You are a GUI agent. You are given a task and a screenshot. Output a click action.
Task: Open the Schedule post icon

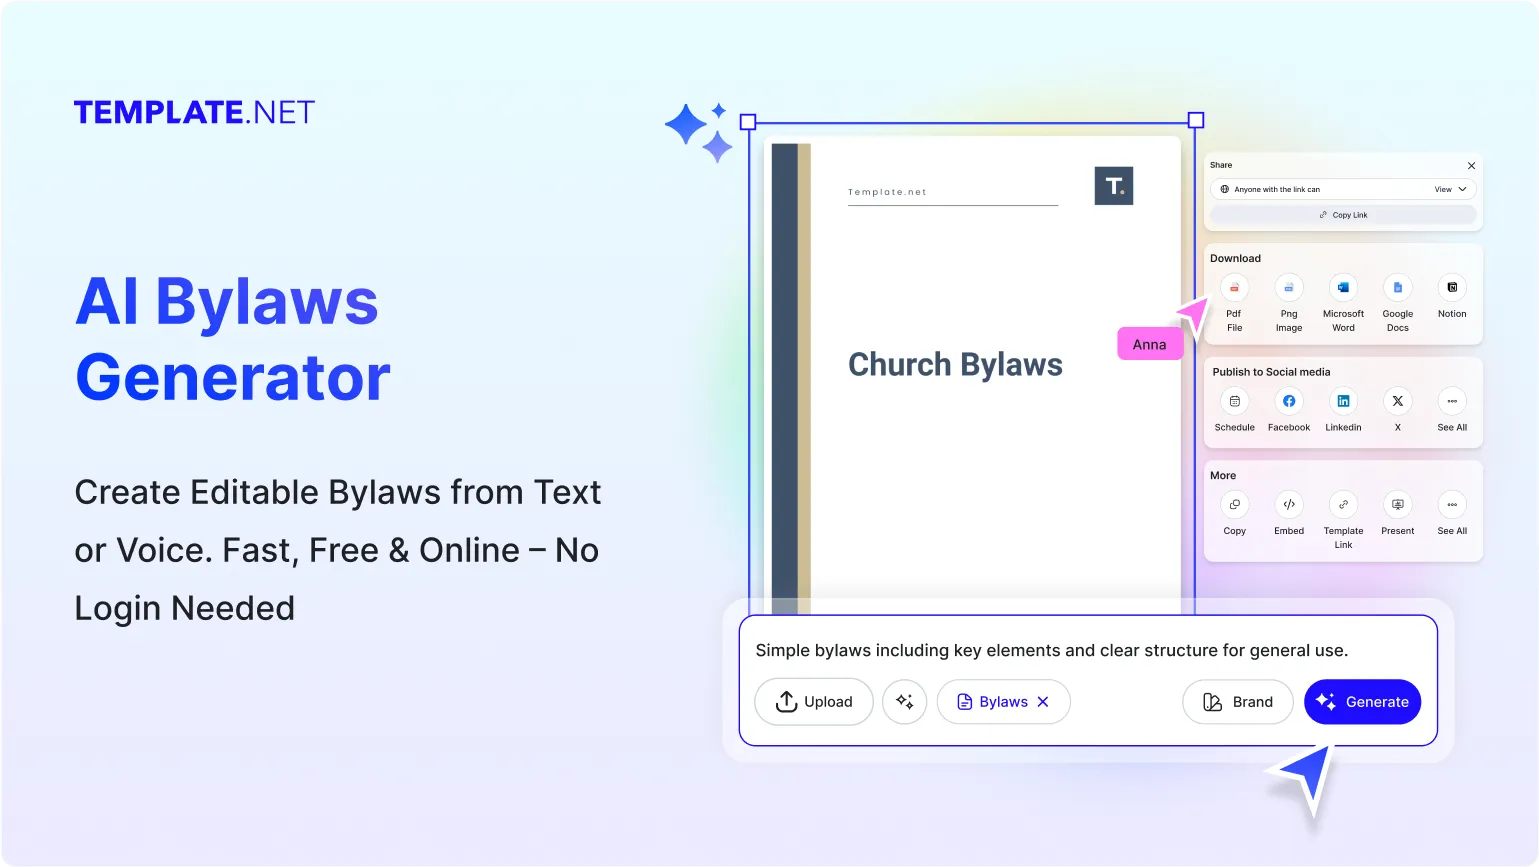1234,401
